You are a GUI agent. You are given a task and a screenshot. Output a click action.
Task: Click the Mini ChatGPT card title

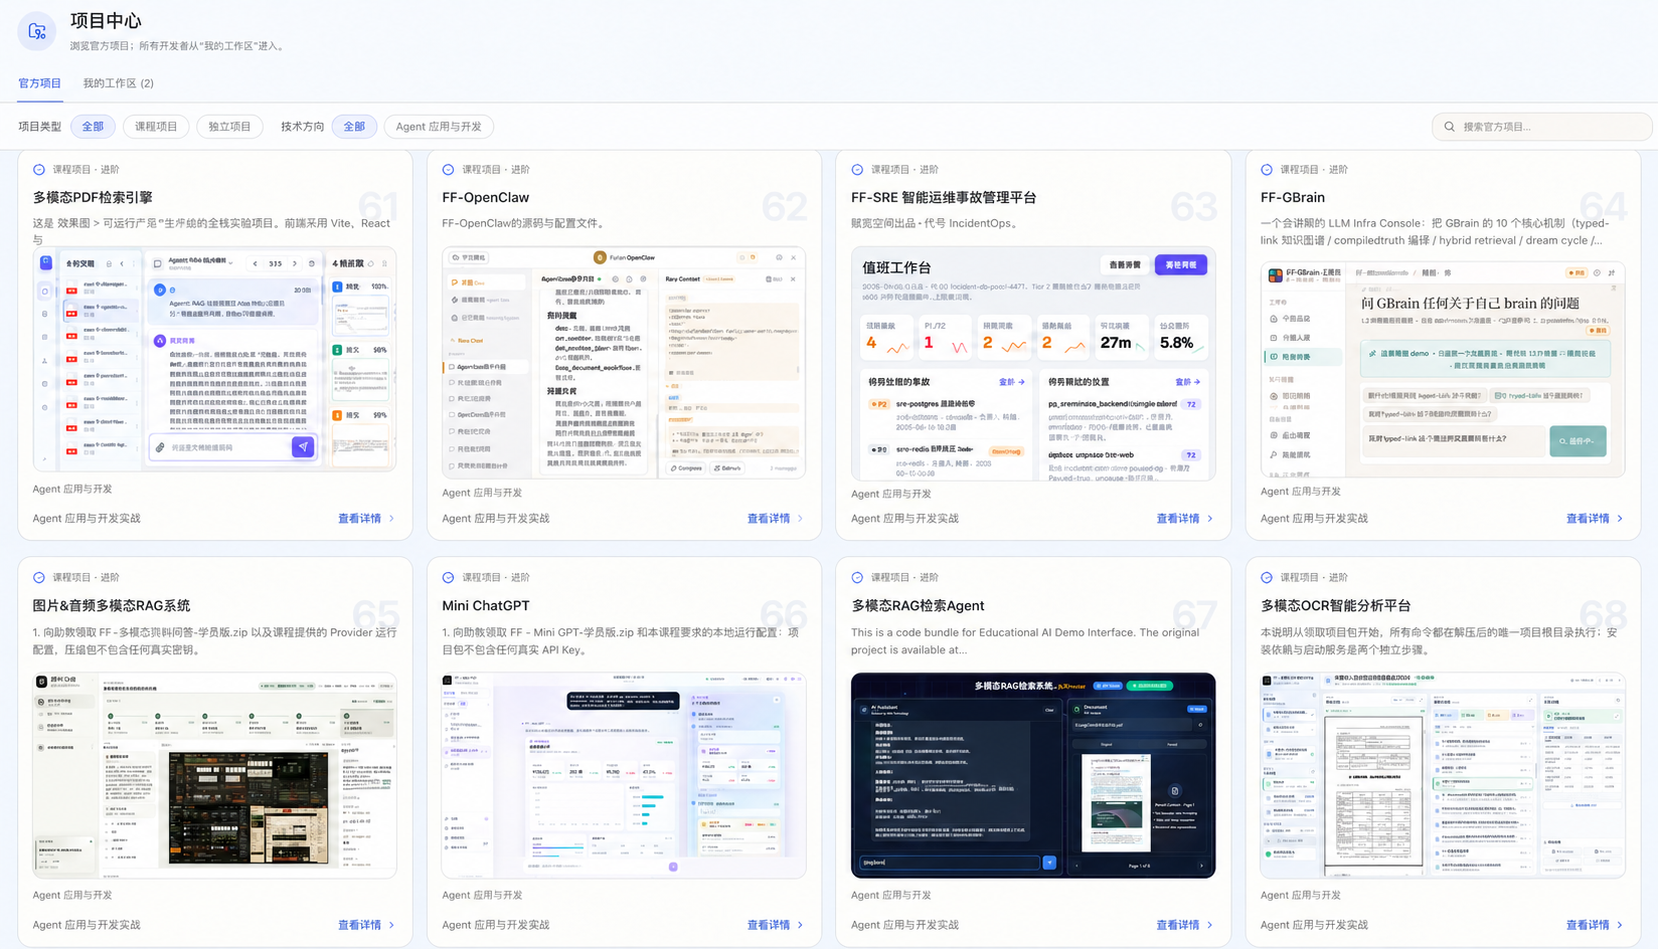486,606
